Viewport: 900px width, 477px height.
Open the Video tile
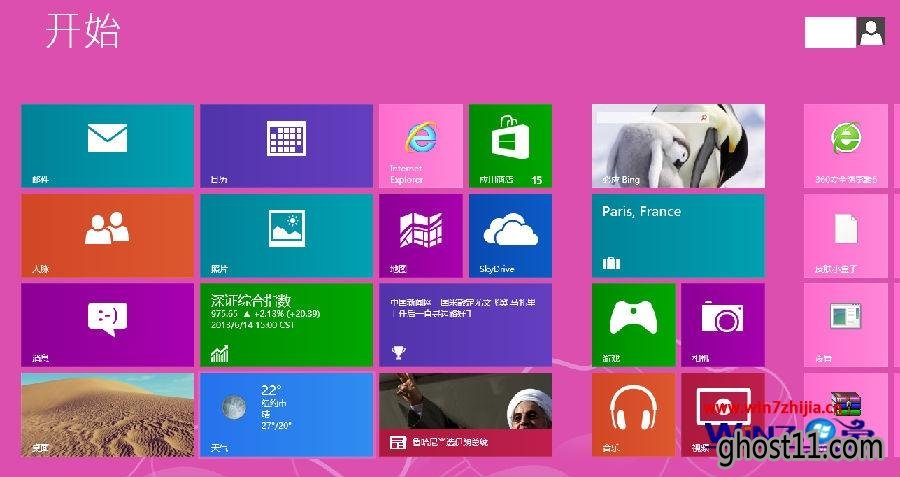pos(723,415)
